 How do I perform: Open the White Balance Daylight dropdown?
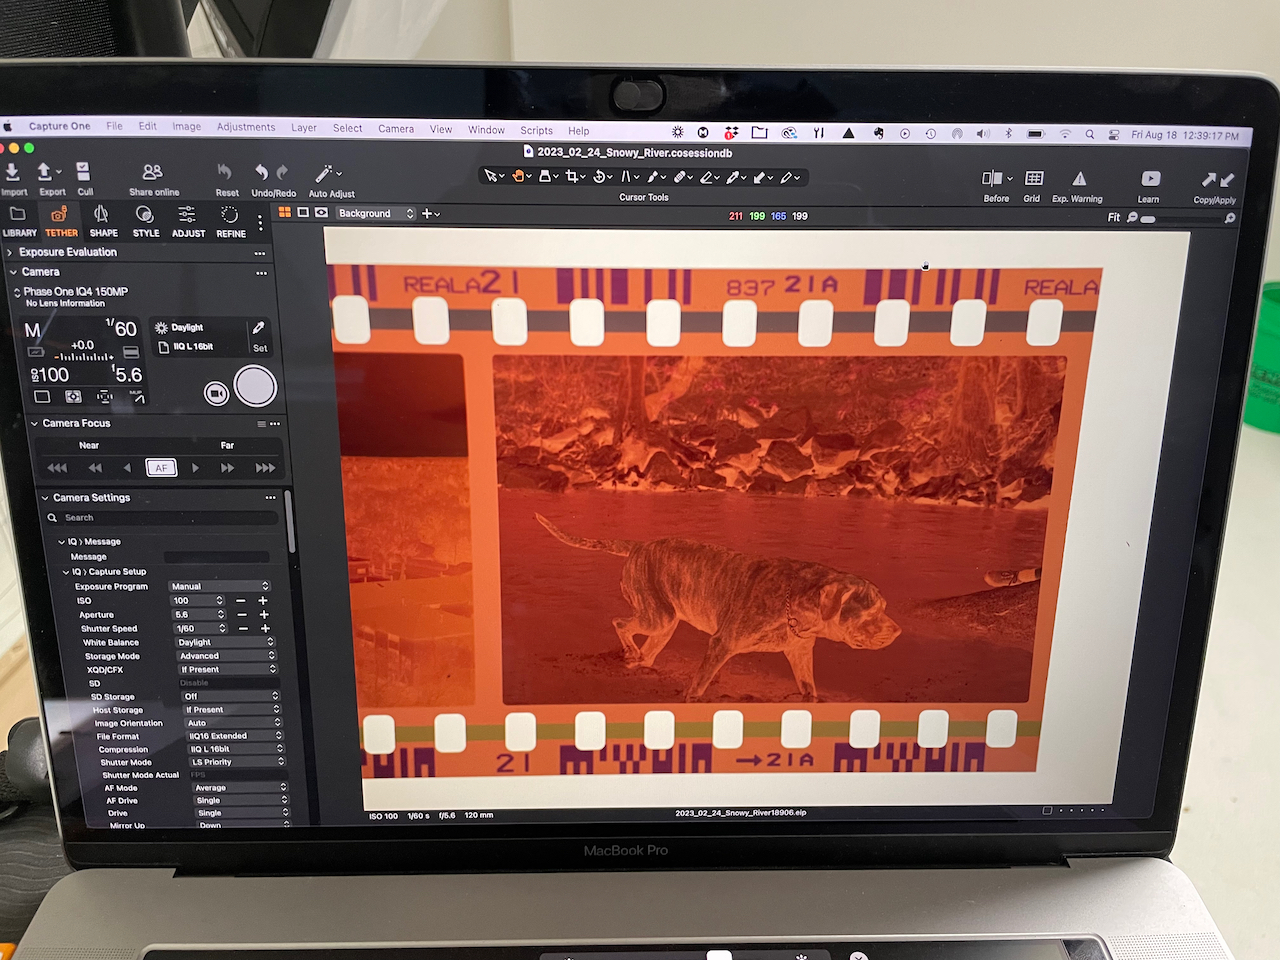click(225, 642)
